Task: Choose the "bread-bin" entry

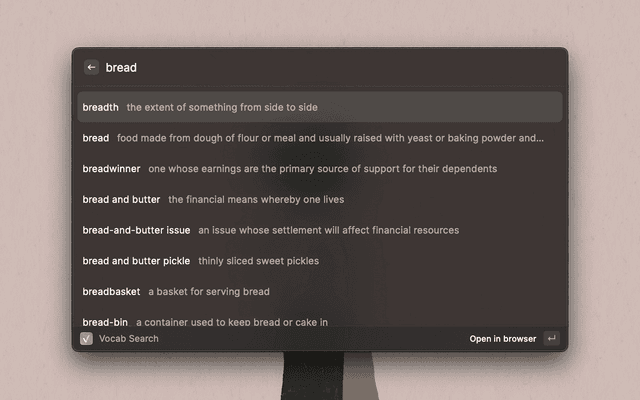Action: click(x=105, y=322)
